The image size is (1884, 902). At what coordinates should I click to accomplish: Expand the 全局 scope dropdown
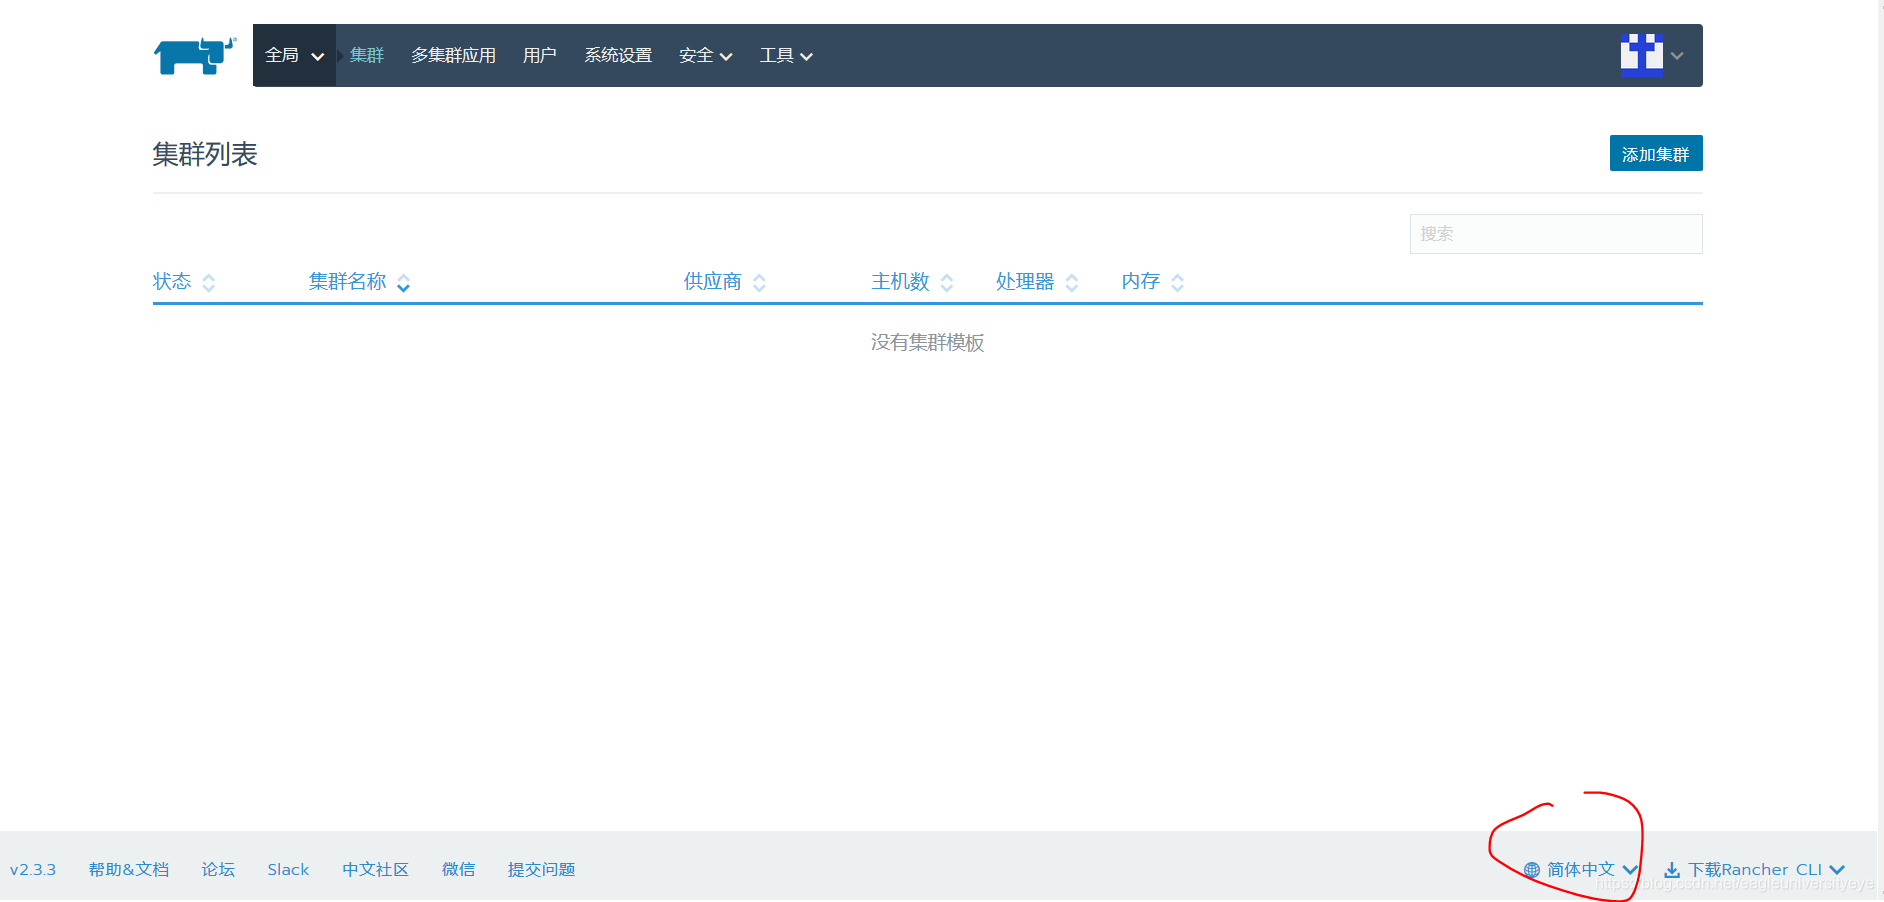tap(294, 56)
